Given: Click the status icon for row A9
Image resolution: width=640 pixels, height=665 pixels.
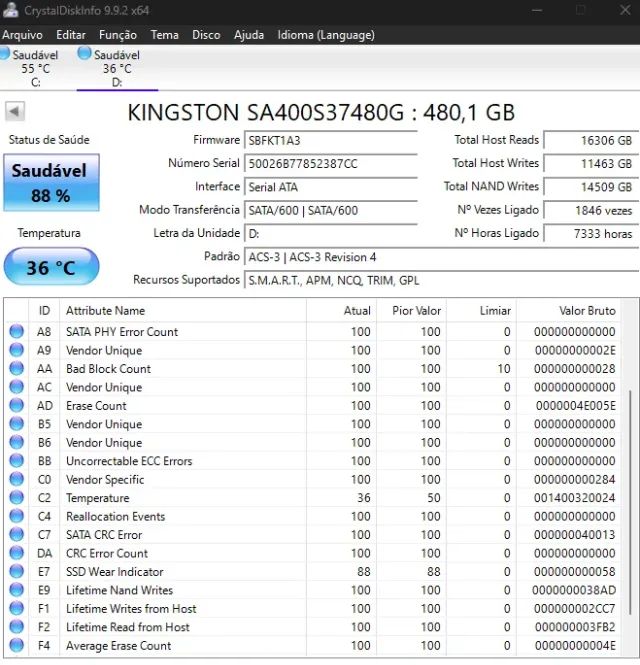Looking at the screenshot, I should click(x=17, y=350).
